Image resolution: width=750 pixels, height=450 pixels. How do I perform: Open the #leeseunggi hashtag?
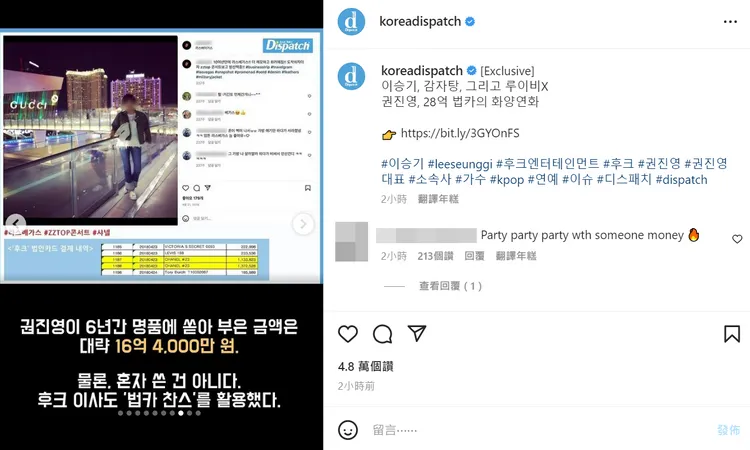[460, 164]
